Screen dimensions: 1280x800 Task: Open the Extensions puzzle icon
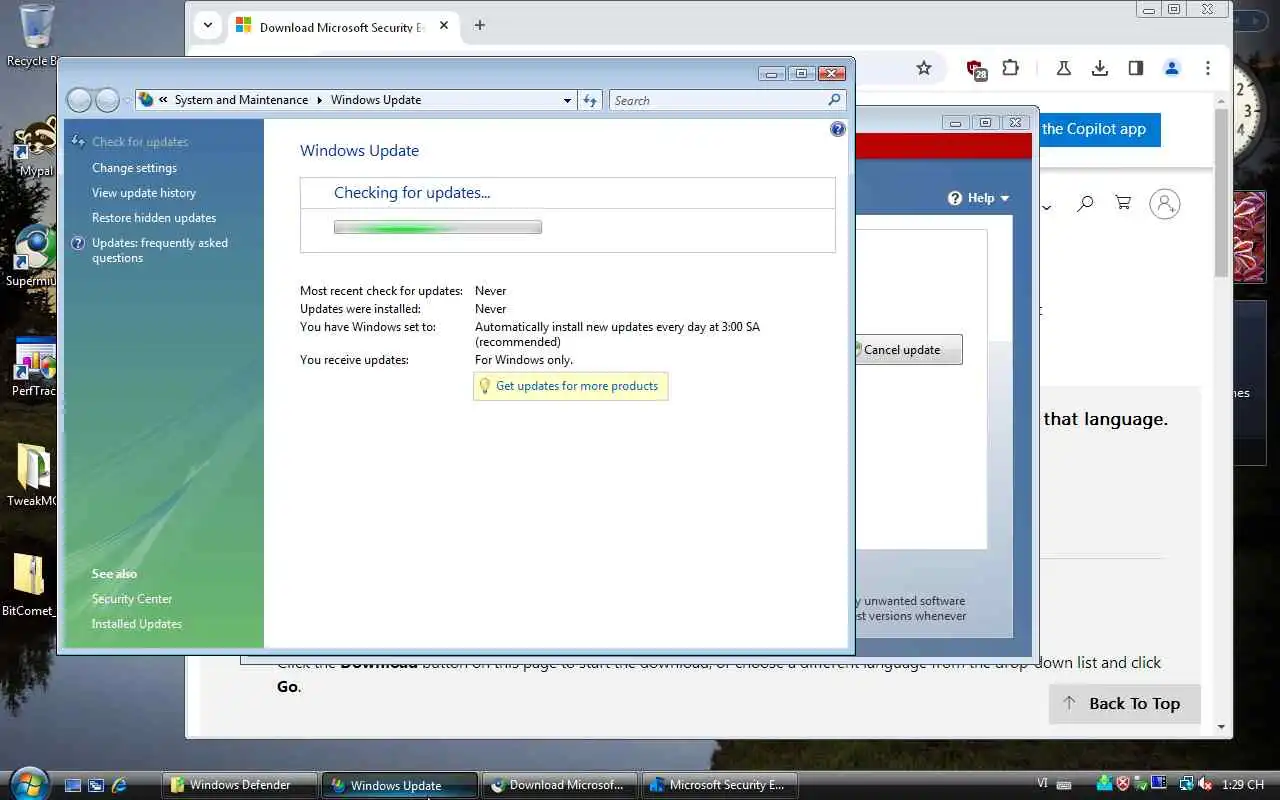(x=1011, y=68)
